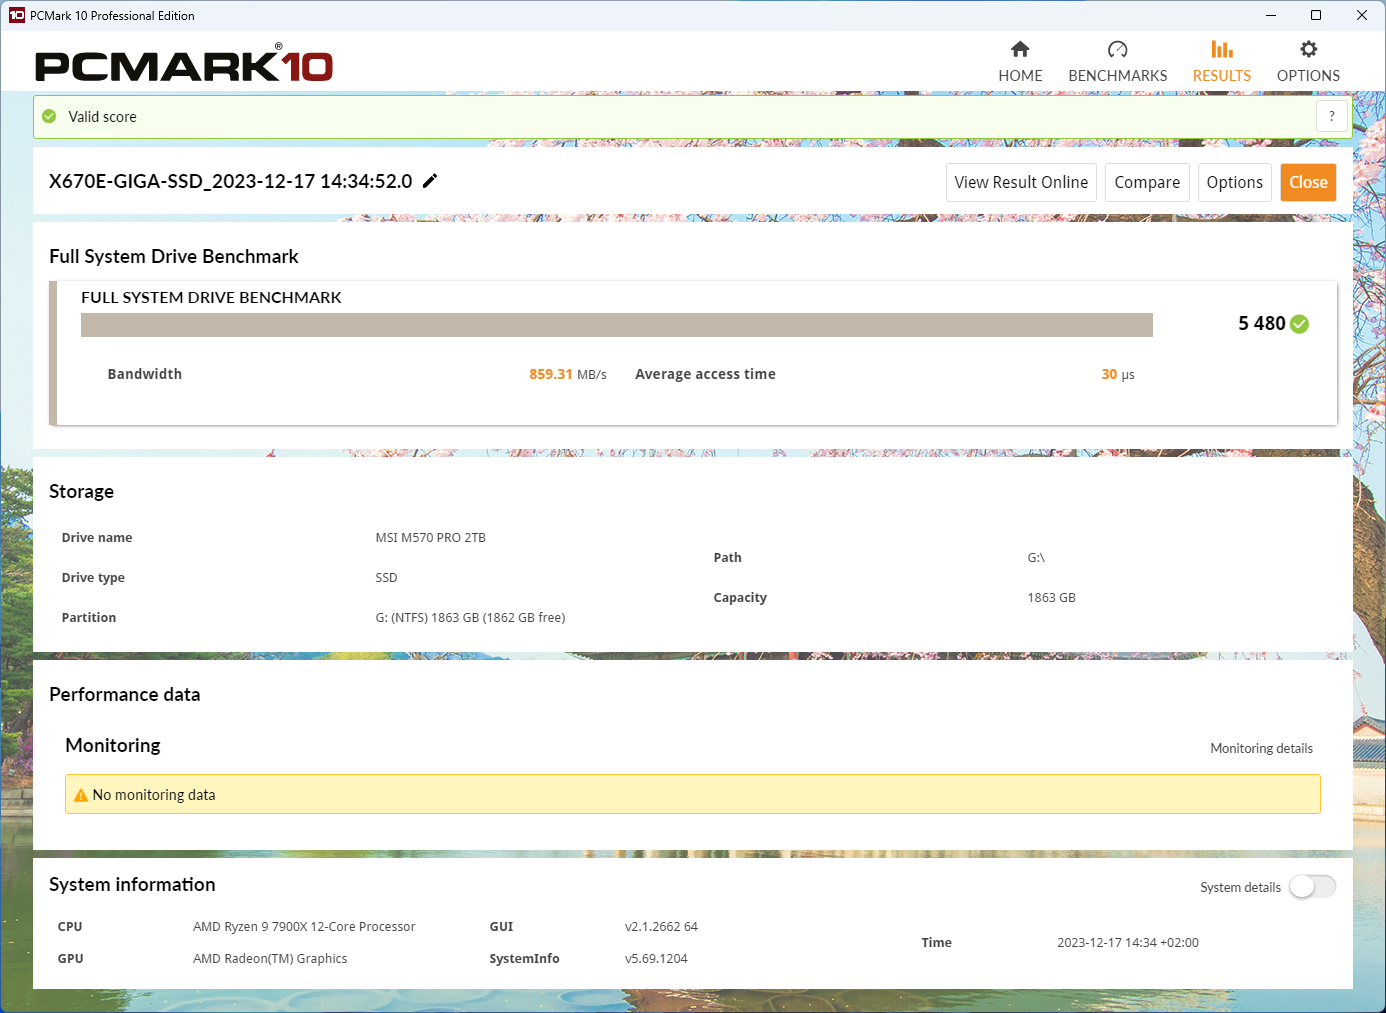Screen dimensions: 1386x1013
Task: Click the No monitoring data notice
Action: (x=693, y=794)
